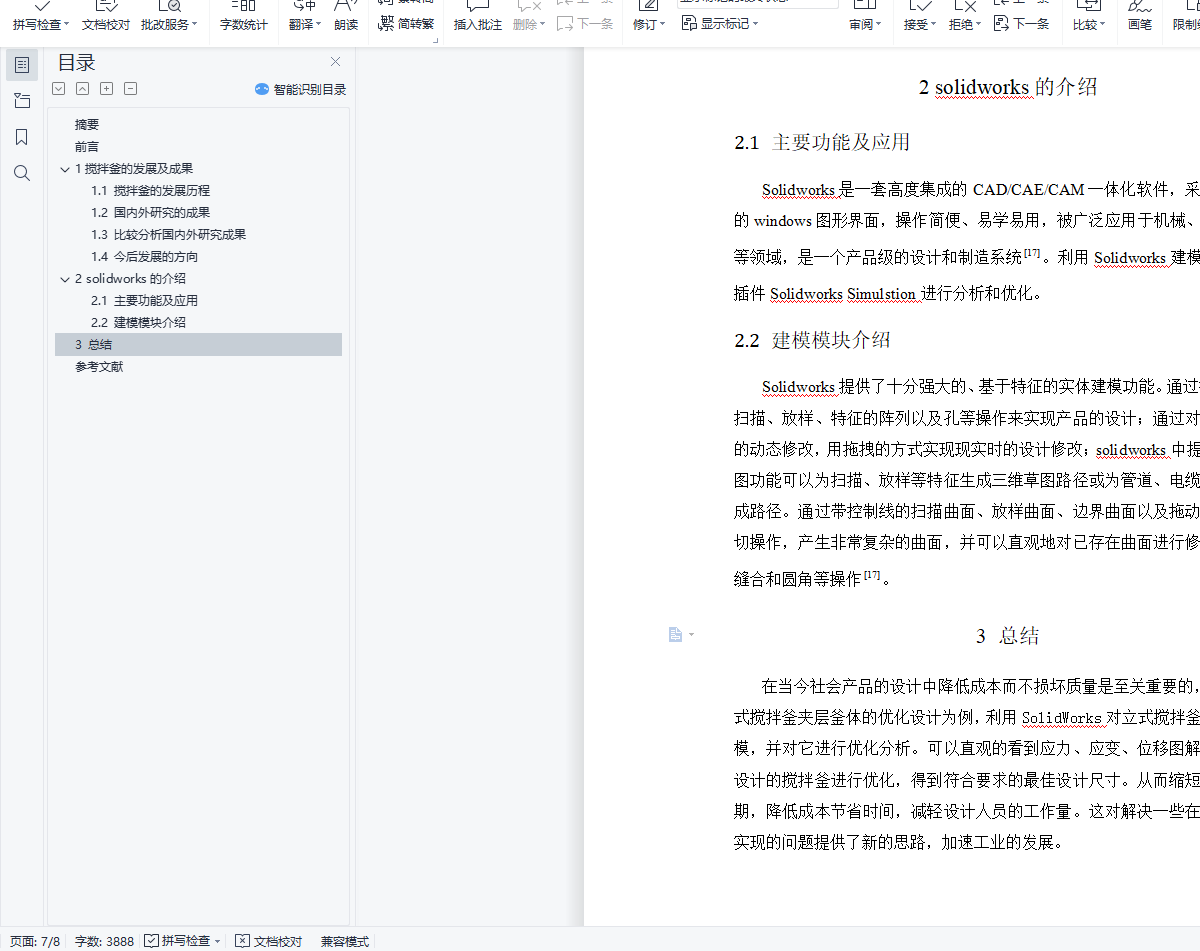Click the expand-all down arrow box in 目录 panel
This screenshot has width=1200, height=951.
click(x=59, y=89)
